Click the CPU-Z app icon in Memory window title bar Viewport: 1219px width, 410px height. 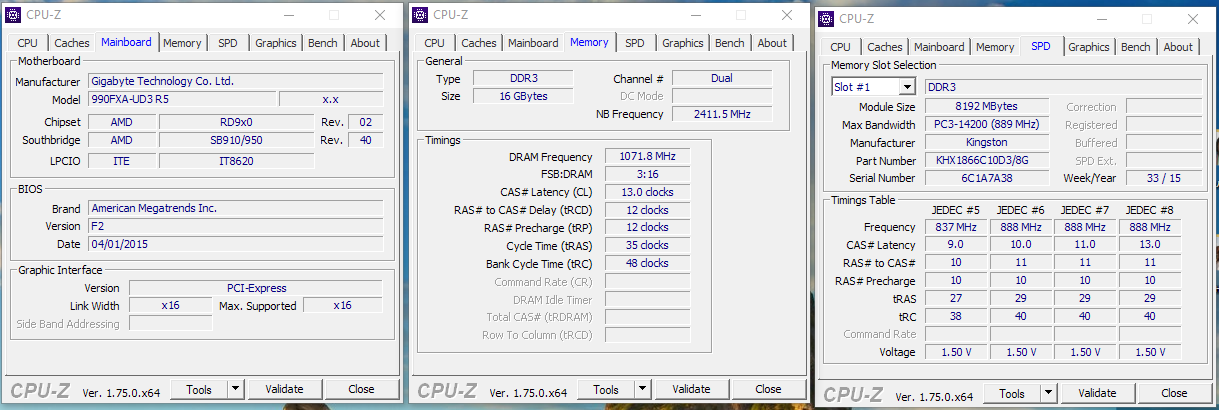click(420, 15)
